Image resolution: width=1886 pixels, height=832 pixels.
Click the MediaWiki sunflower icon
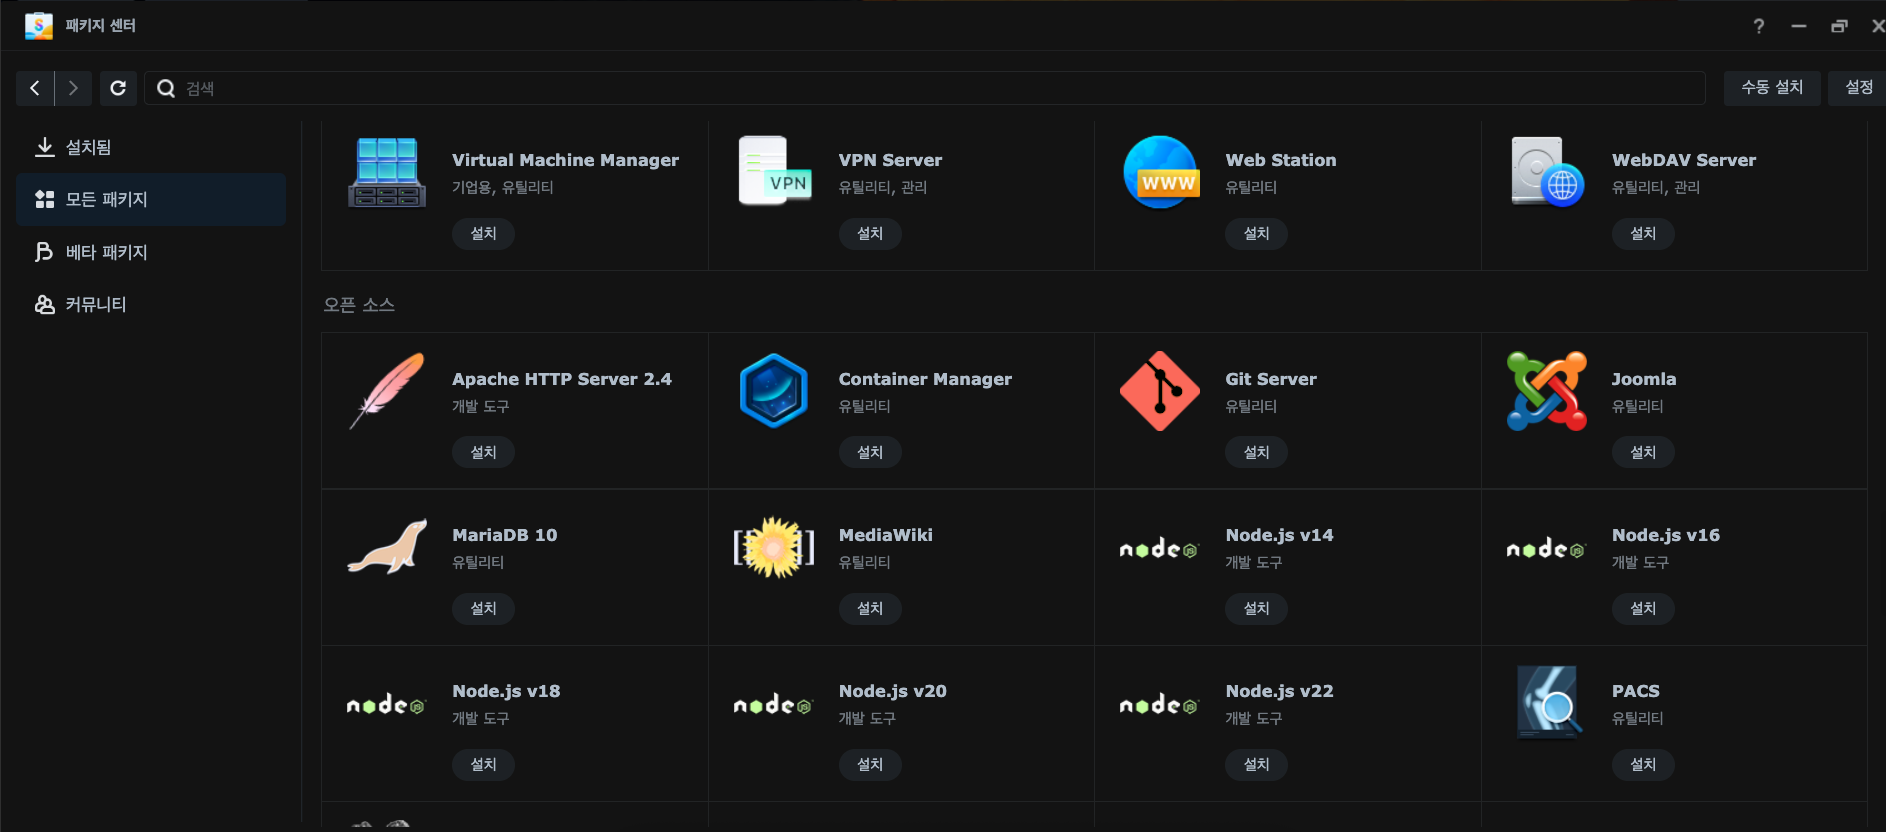pos(773,547)
